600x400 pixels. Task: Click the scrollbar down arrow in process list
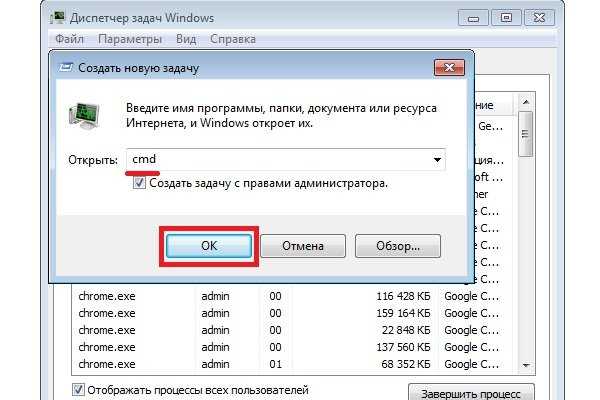[x=526, y=365]
